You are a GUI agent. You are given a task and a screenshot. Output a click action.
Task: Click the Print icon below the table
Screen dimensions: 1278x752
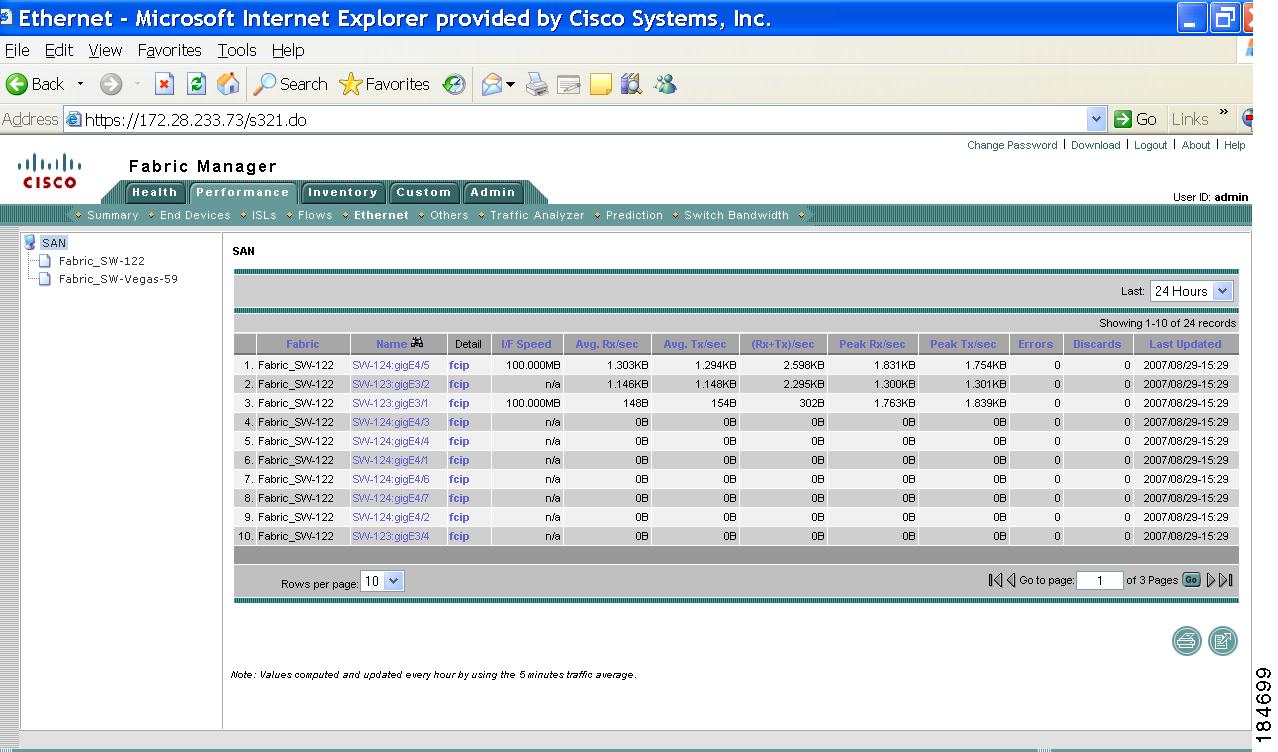(x=1187, y=641)
